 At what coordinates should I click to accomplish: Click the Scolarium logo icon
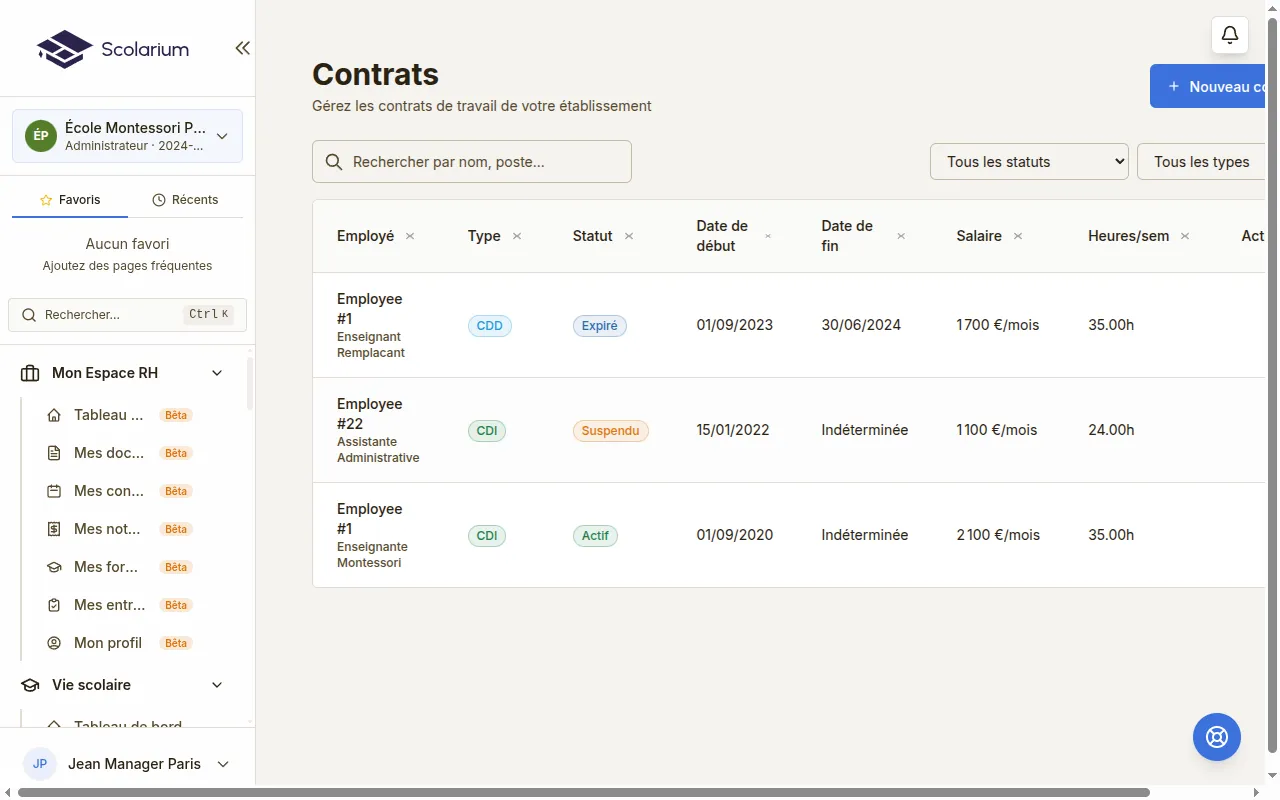pos(64,49)
